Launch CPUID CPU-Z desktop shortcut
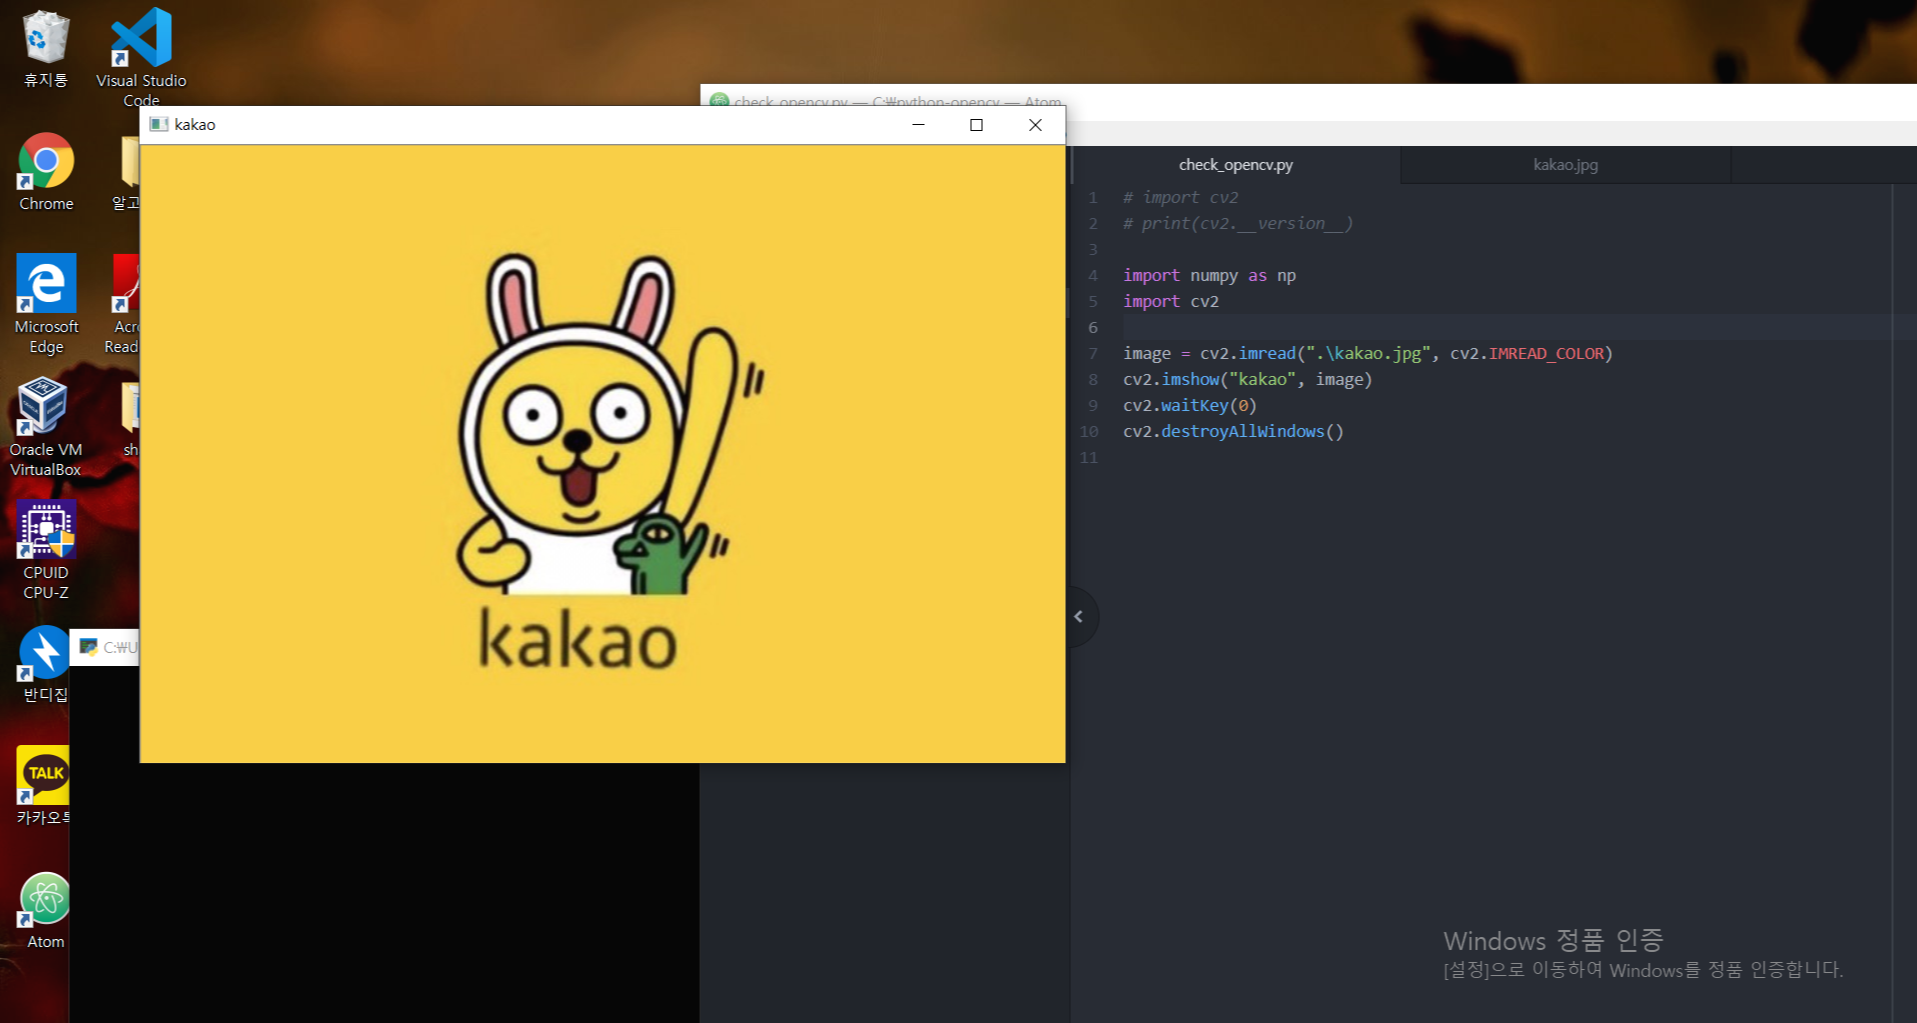The image size is (1917, 1023). point(46,550)
